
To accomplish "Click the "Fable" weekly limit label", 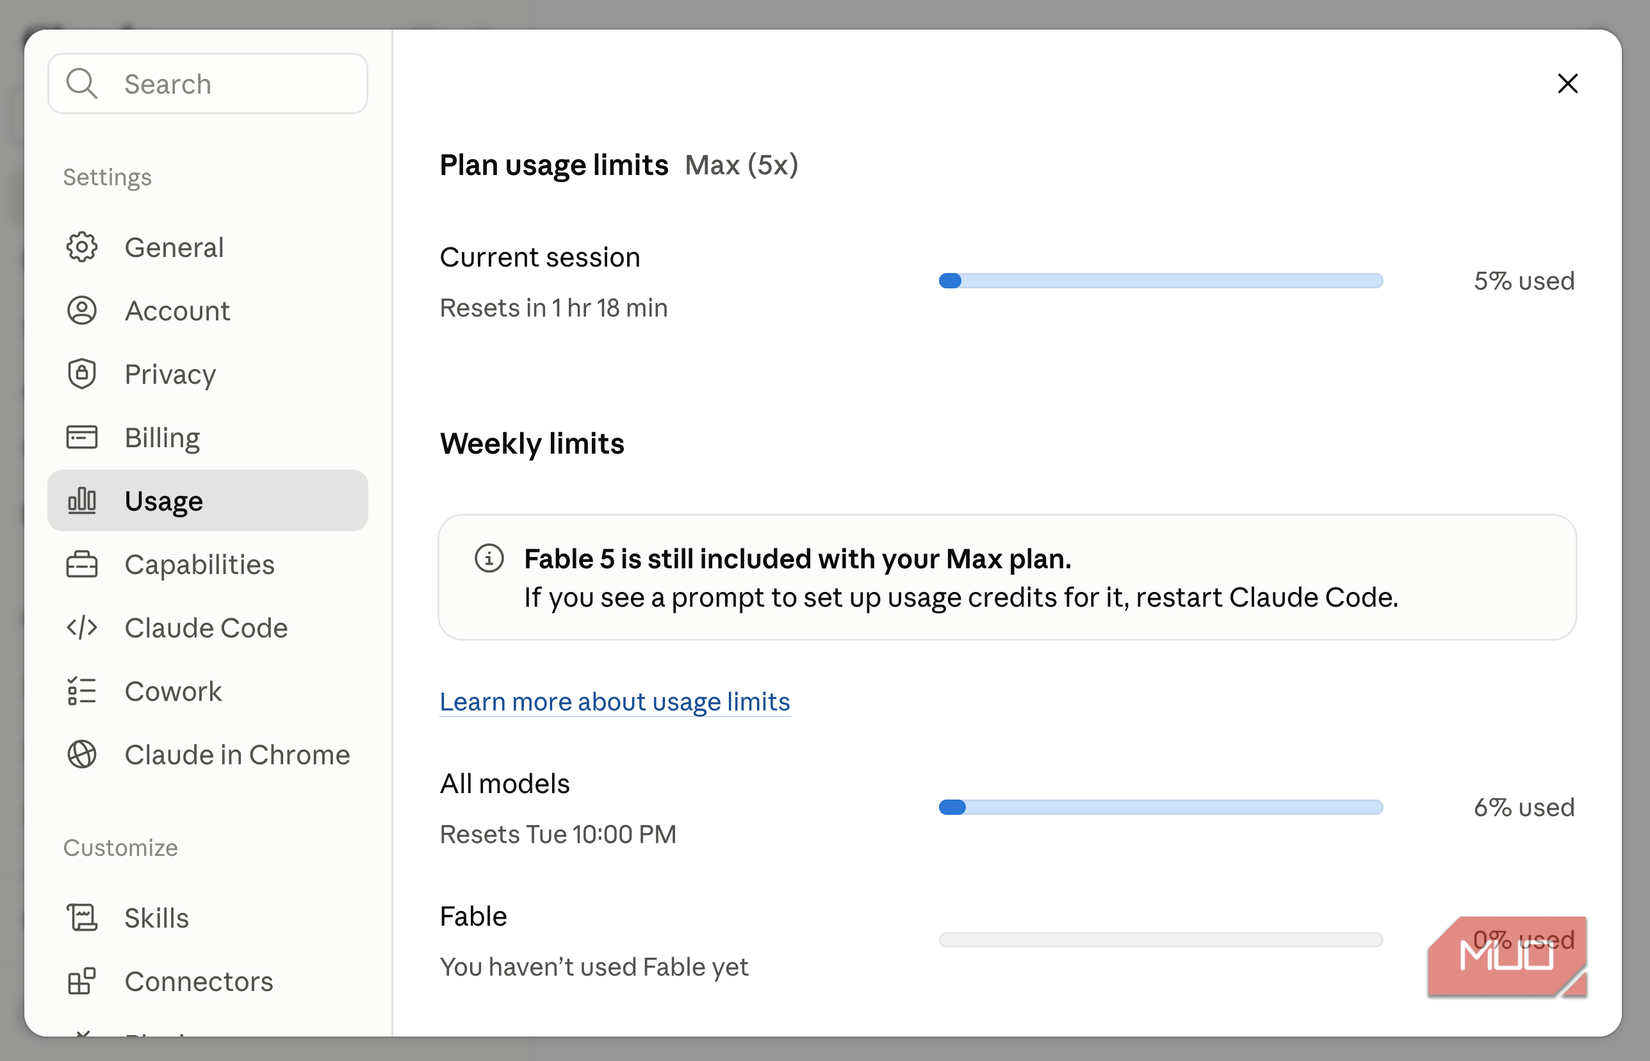I will coord(474,916).
